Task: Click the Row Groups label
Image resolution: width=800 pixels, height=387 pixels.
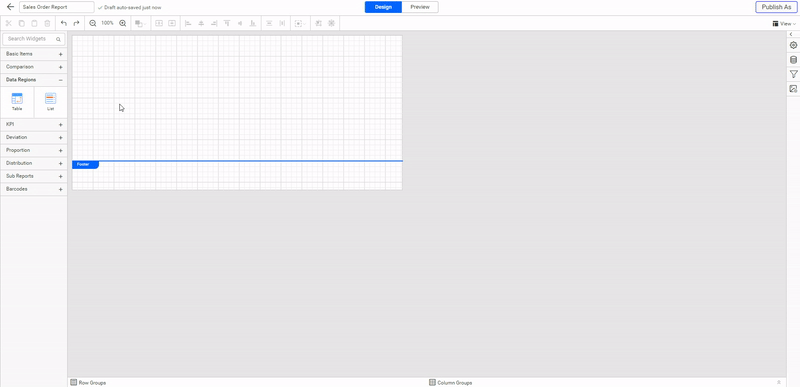Action: pos(92,382)
